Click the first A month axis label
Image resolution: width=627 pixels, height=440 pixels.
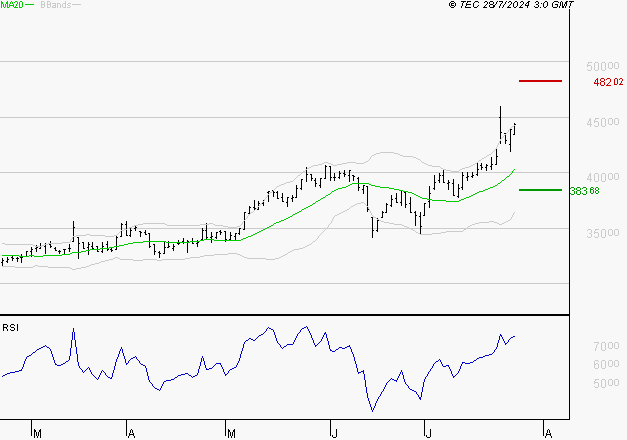[131, 434]
